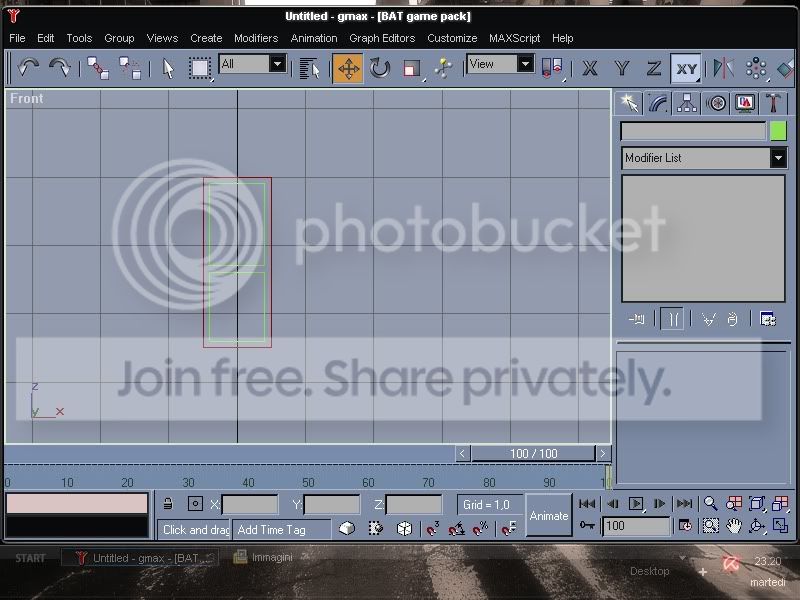
Task: Click the Next Frame button
Action: [x=659, y=504]
